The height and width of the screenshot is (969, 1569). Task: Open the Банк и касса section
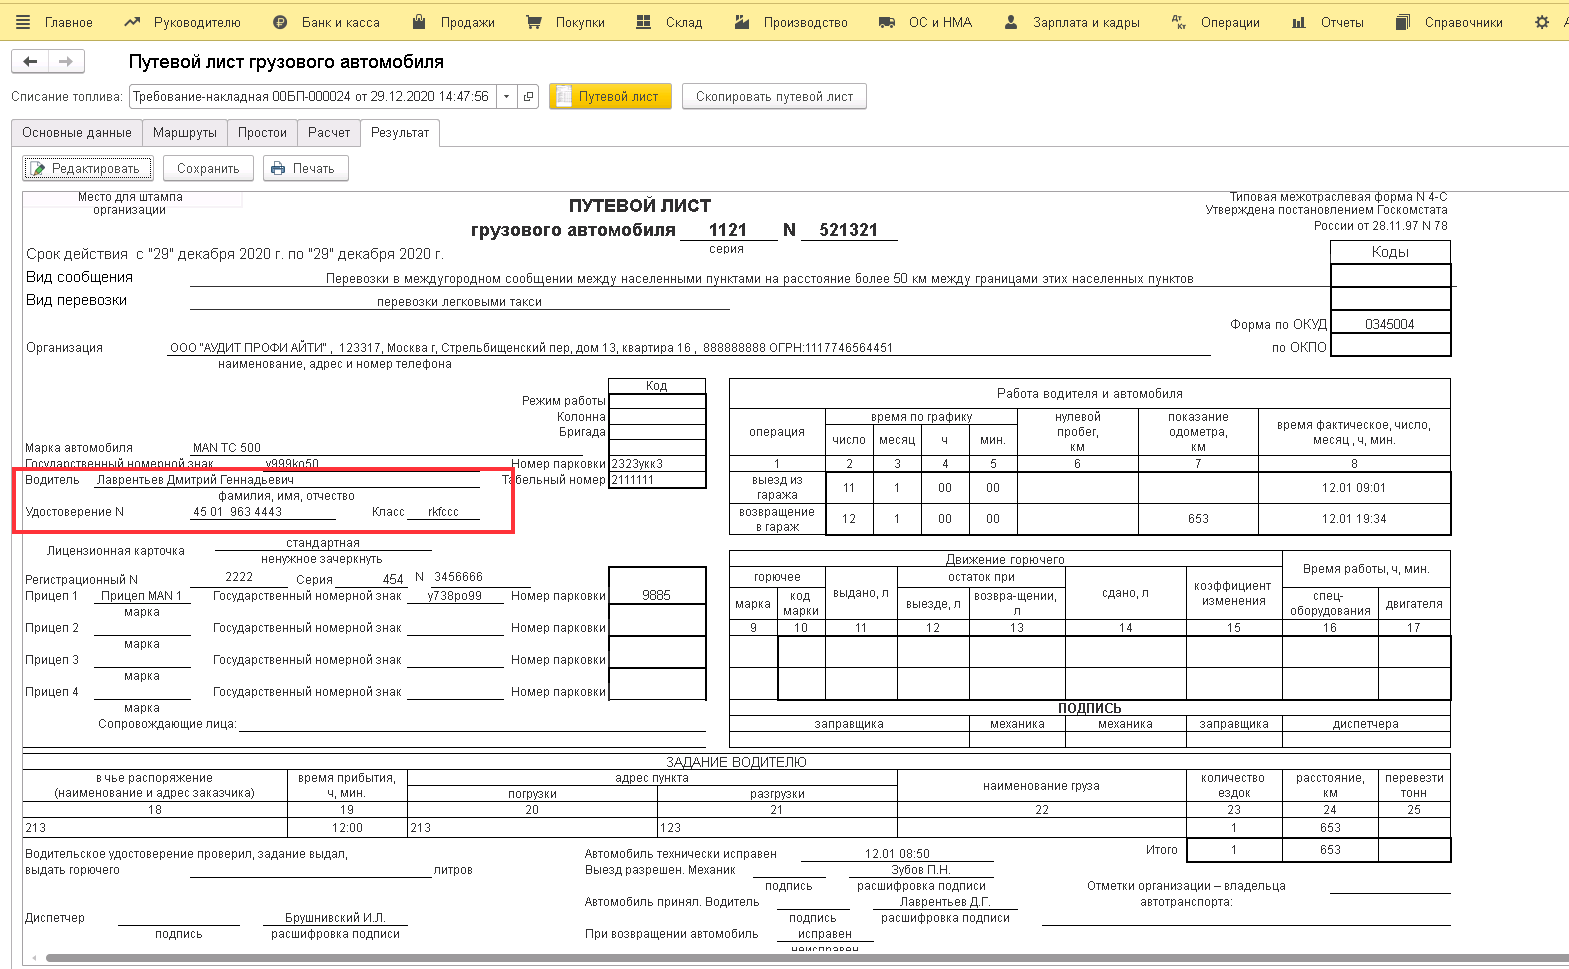click(x=327, y=22)
